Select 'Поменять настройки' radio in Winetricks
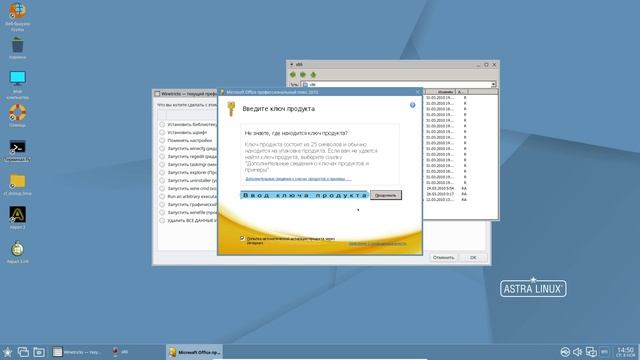640x360 pixels. pos(162,140)
